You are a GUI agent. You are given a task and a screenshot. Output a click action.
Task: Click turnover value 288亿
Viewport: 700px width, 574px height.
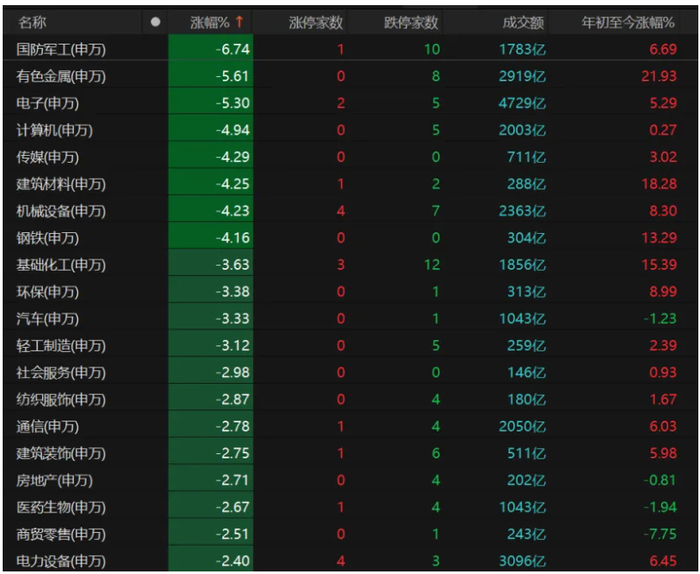(526, 184)
